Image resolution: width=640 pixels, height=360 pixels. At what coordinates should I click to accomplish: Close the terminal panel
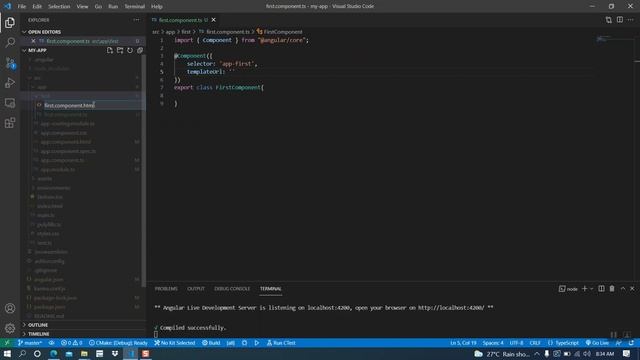(x=632, y=289)
